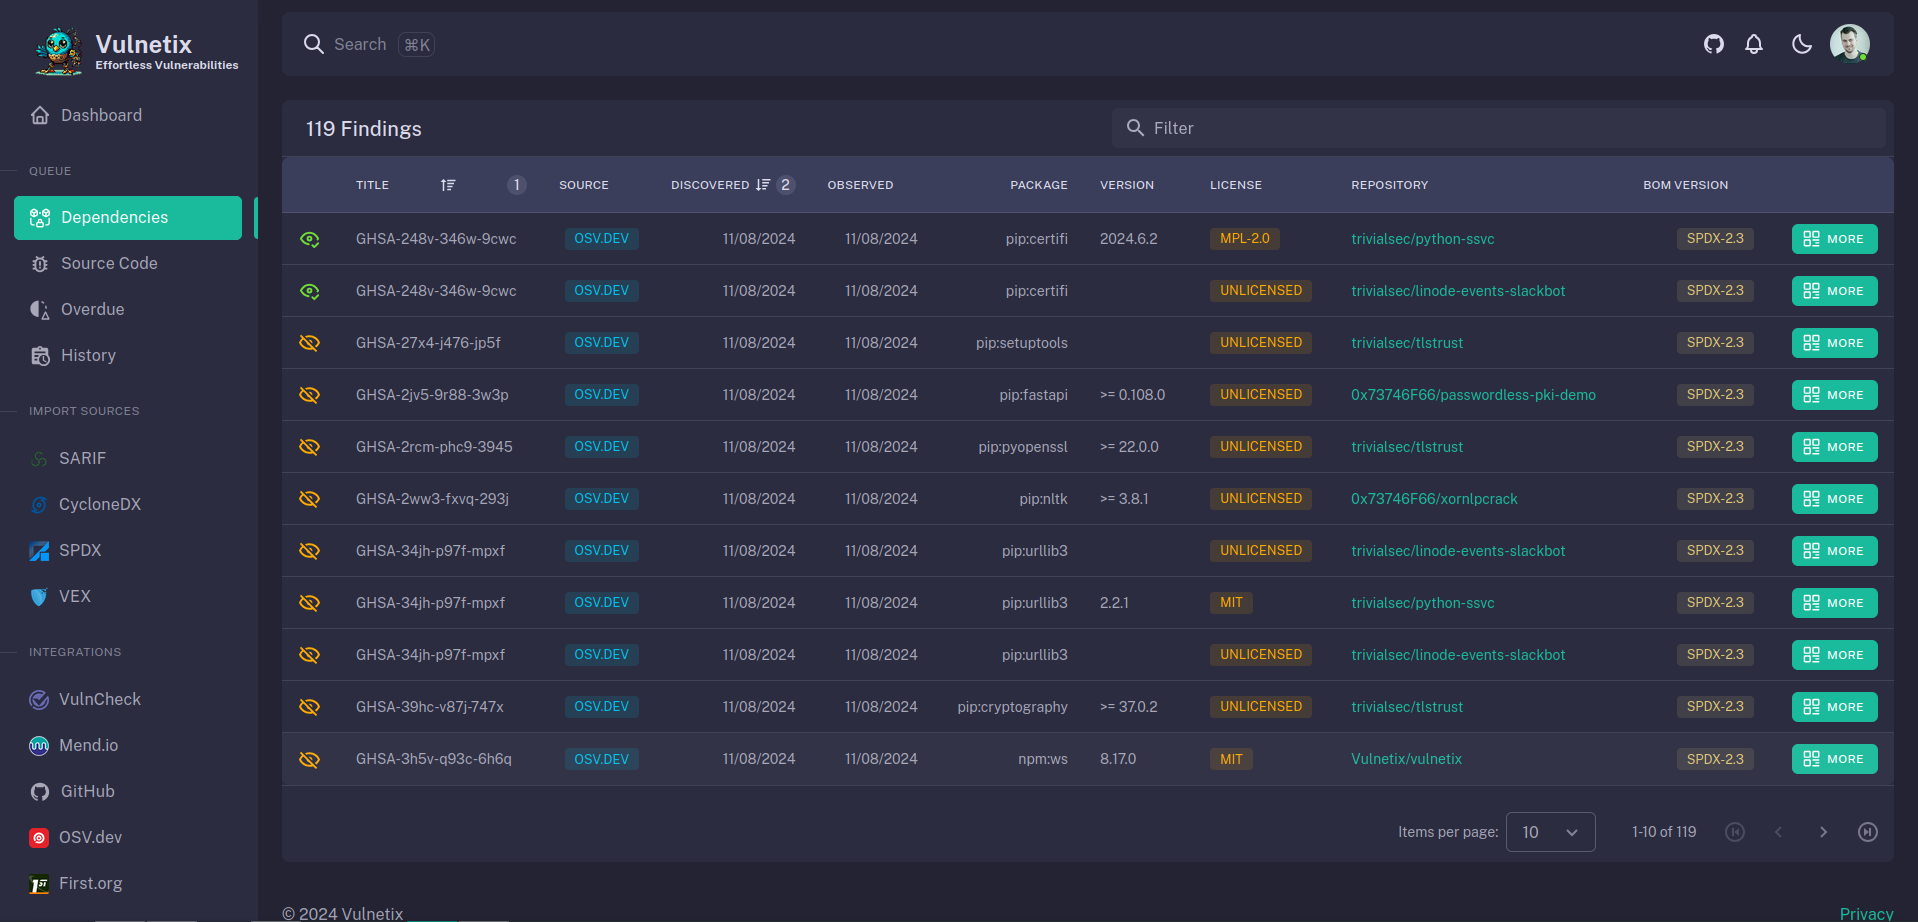This screenshot has height=922, width=1918.
Task: Click the First.org icon
Action: pos(39,884)
